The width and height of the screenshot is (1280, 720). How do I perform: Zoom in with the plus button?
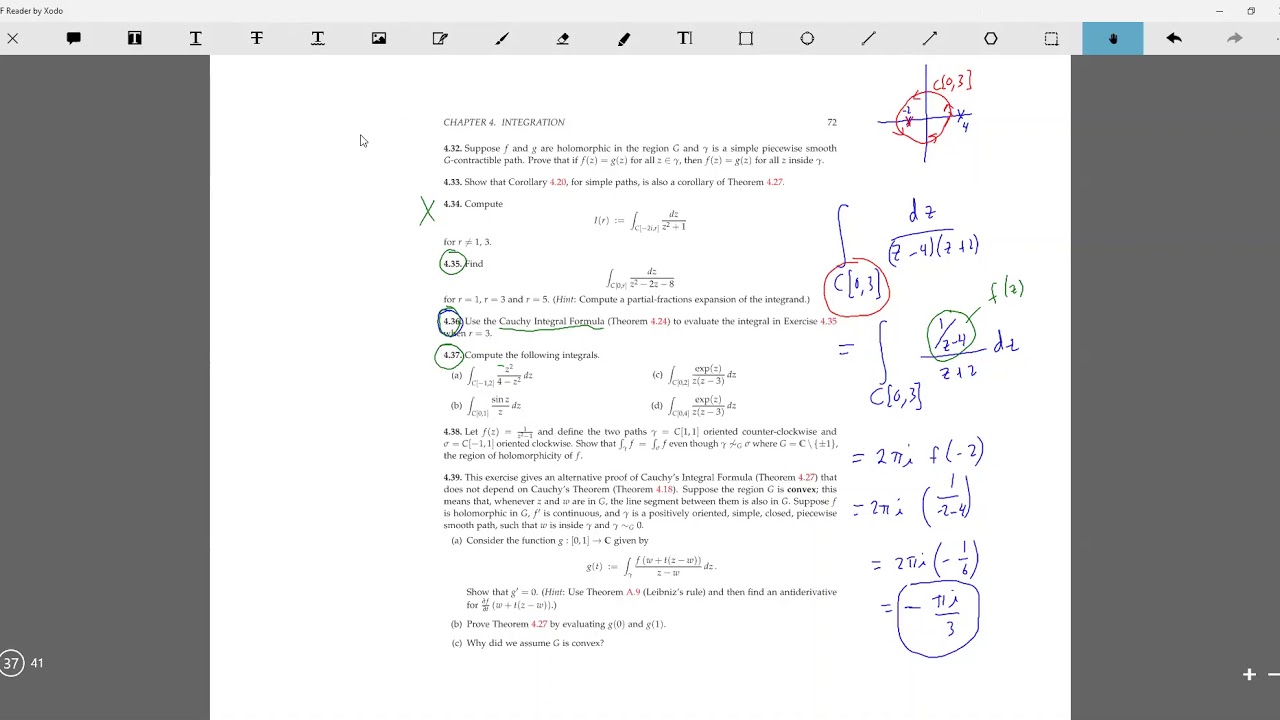pos(1249,675)
